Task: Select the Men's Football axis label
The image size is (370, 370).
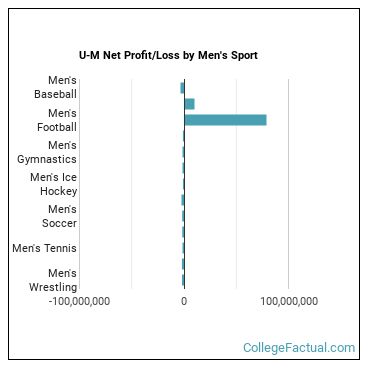Action: coord(57,120)
